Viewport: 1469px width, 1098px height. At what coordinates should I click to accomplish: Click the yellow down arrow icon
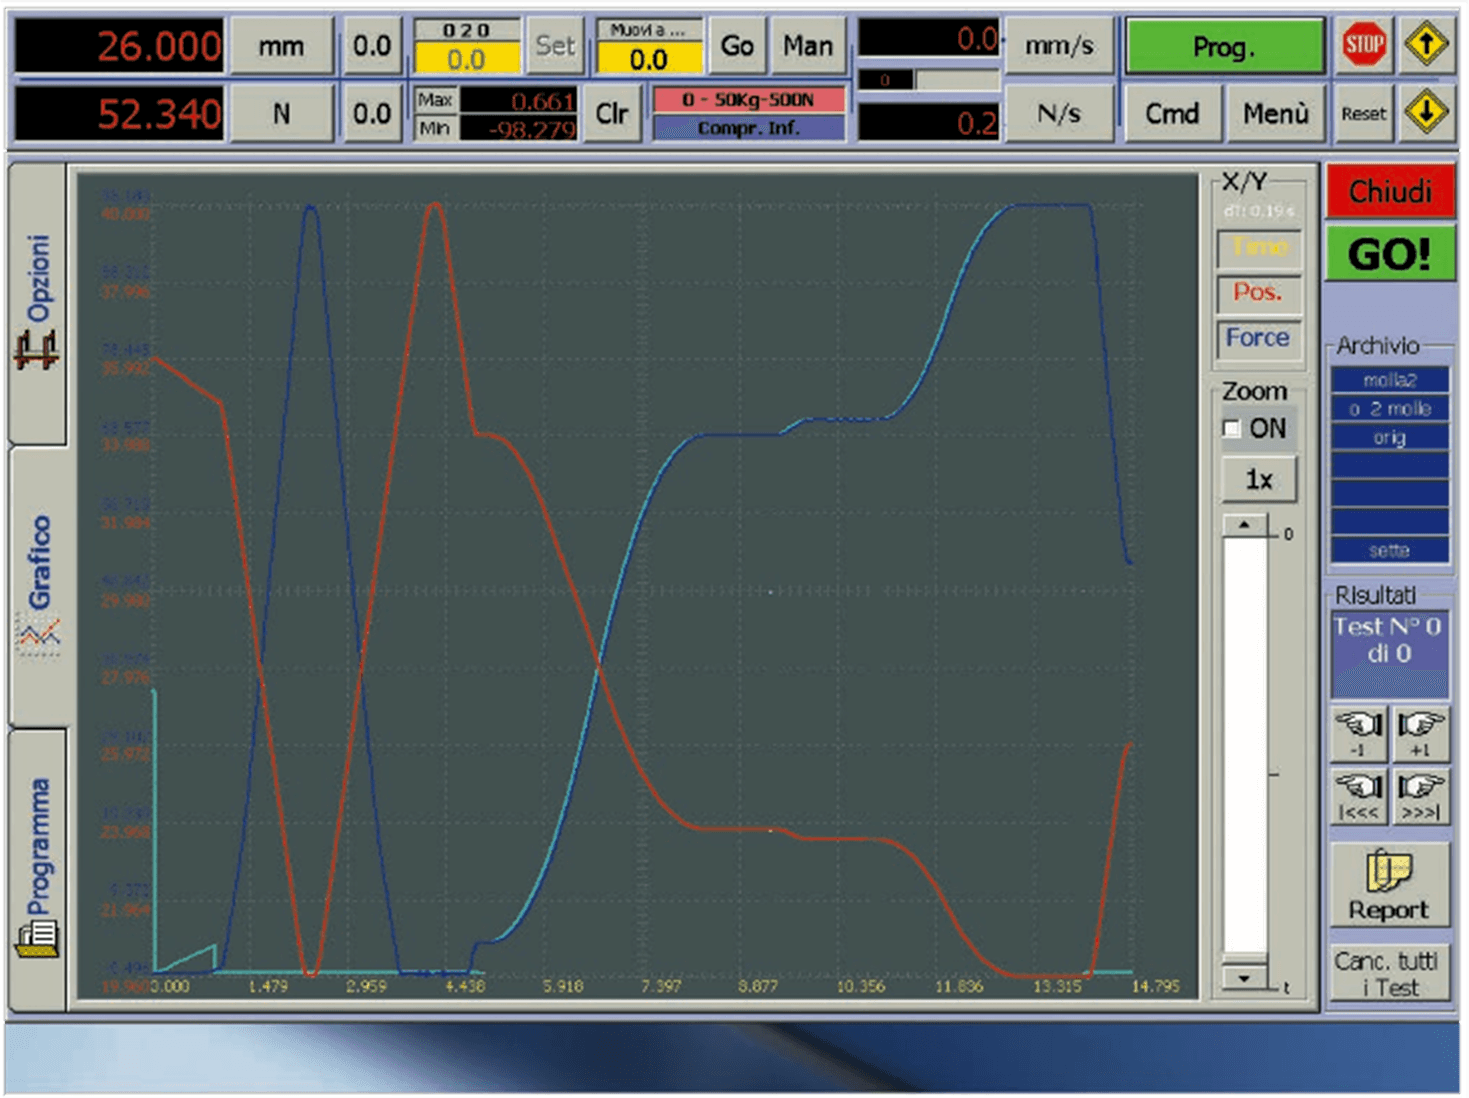point(1426,113)
